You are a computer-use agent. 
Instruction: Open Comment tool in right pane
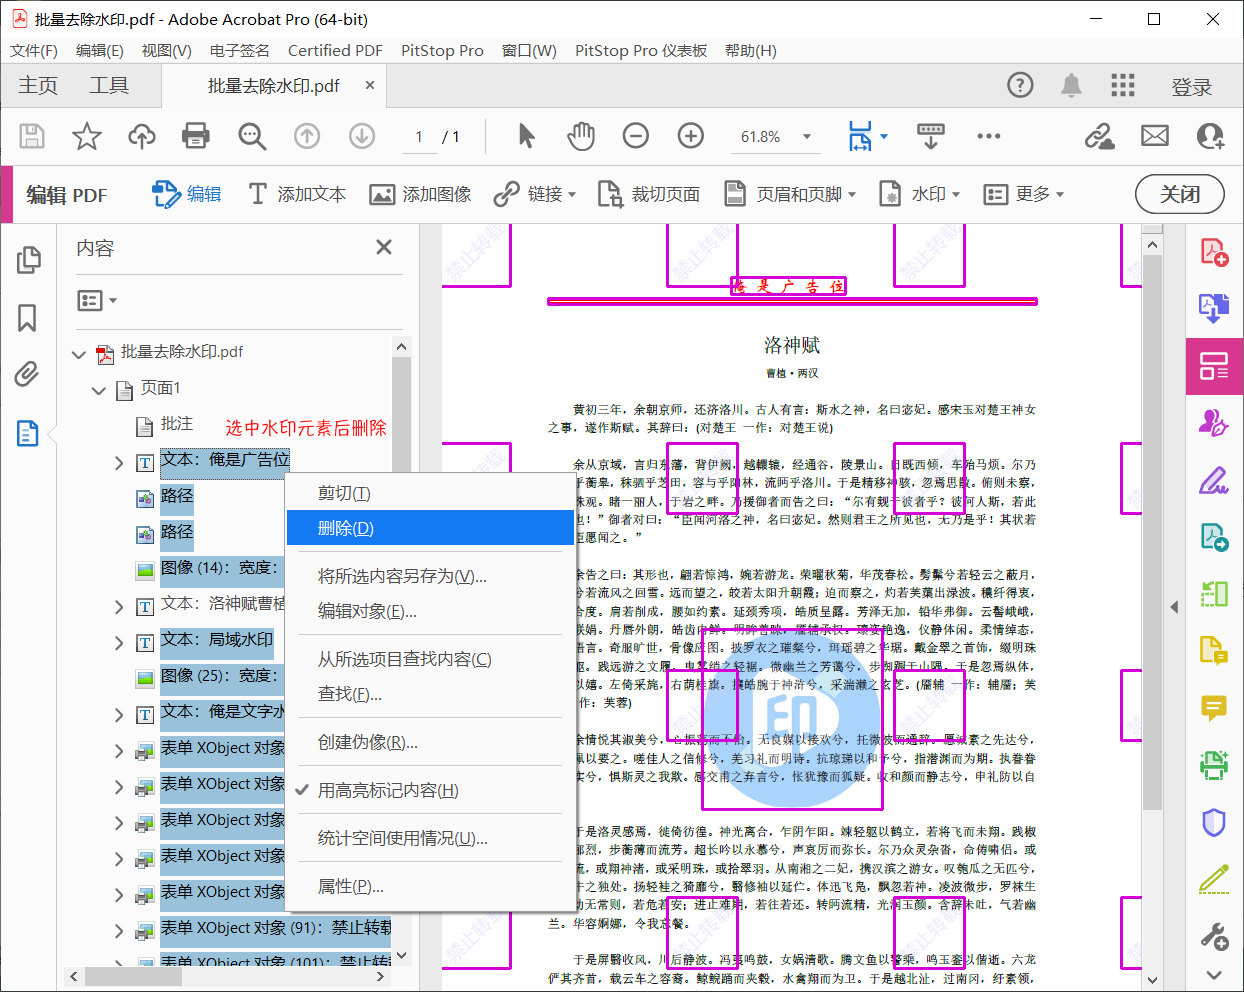click(x=1214, y=709)
